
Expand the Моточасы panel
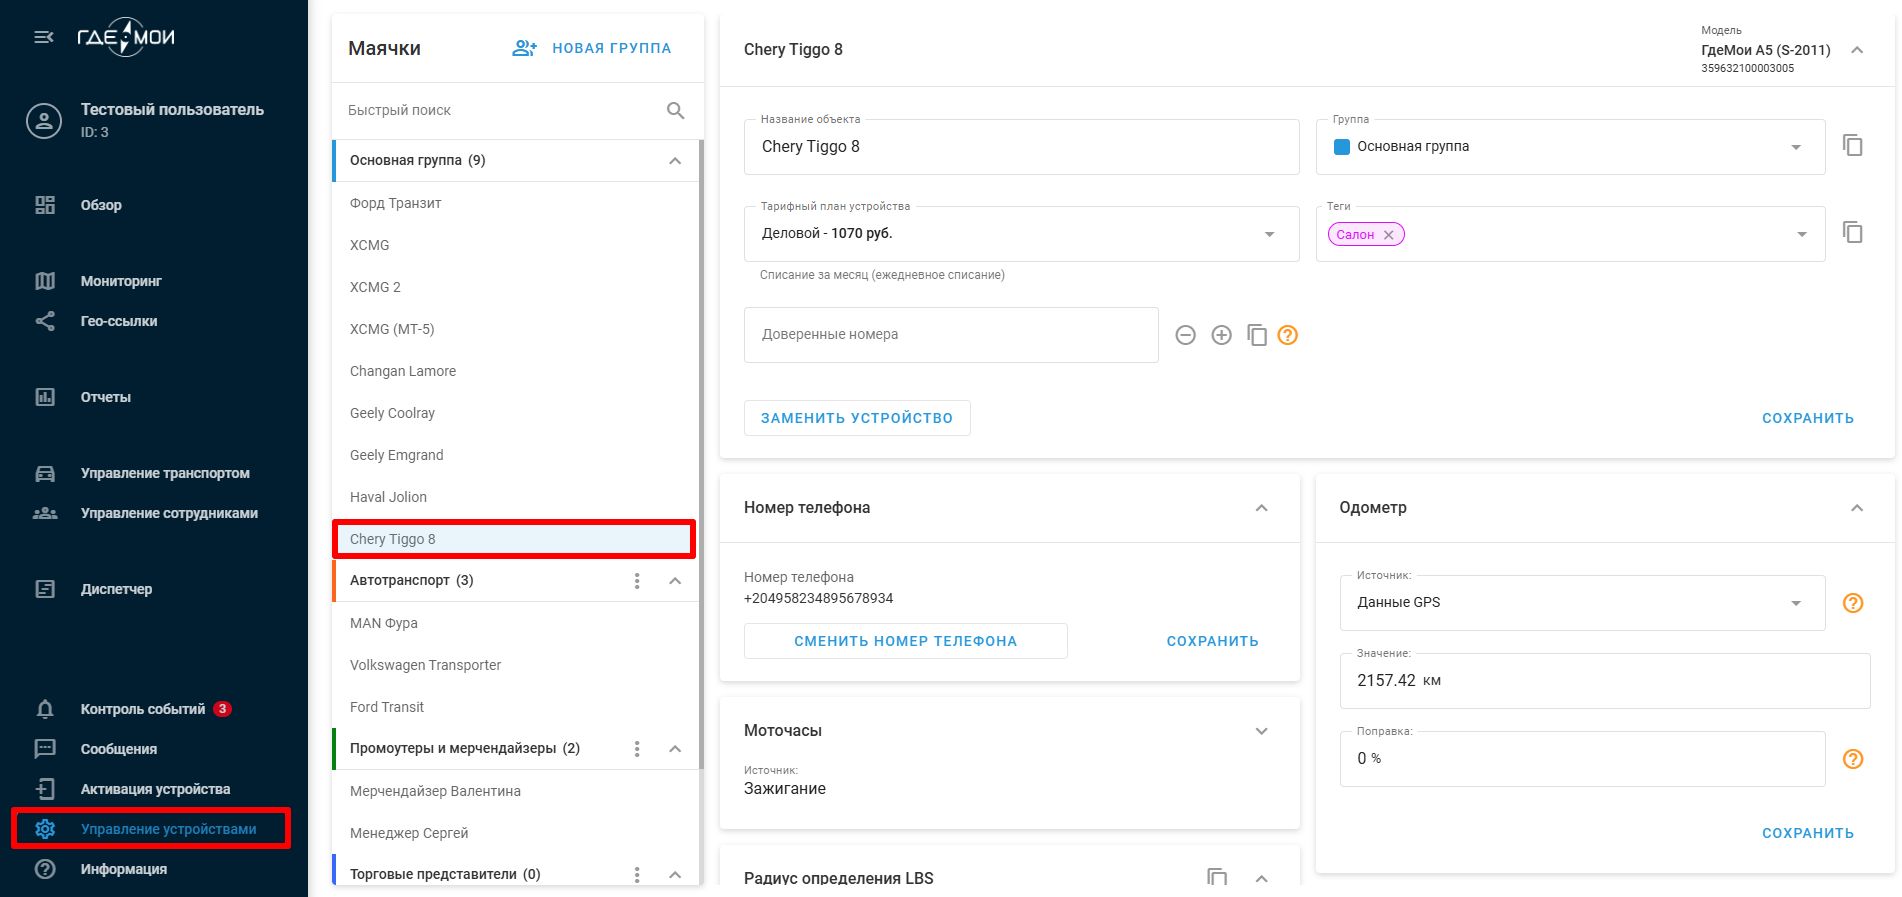point(1261,731)
